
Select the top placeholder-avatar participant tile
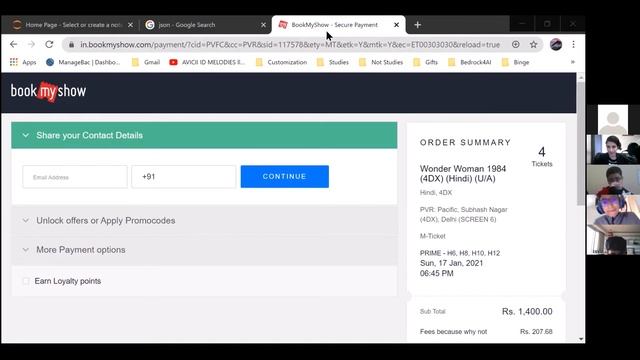[x=613, y=119]
